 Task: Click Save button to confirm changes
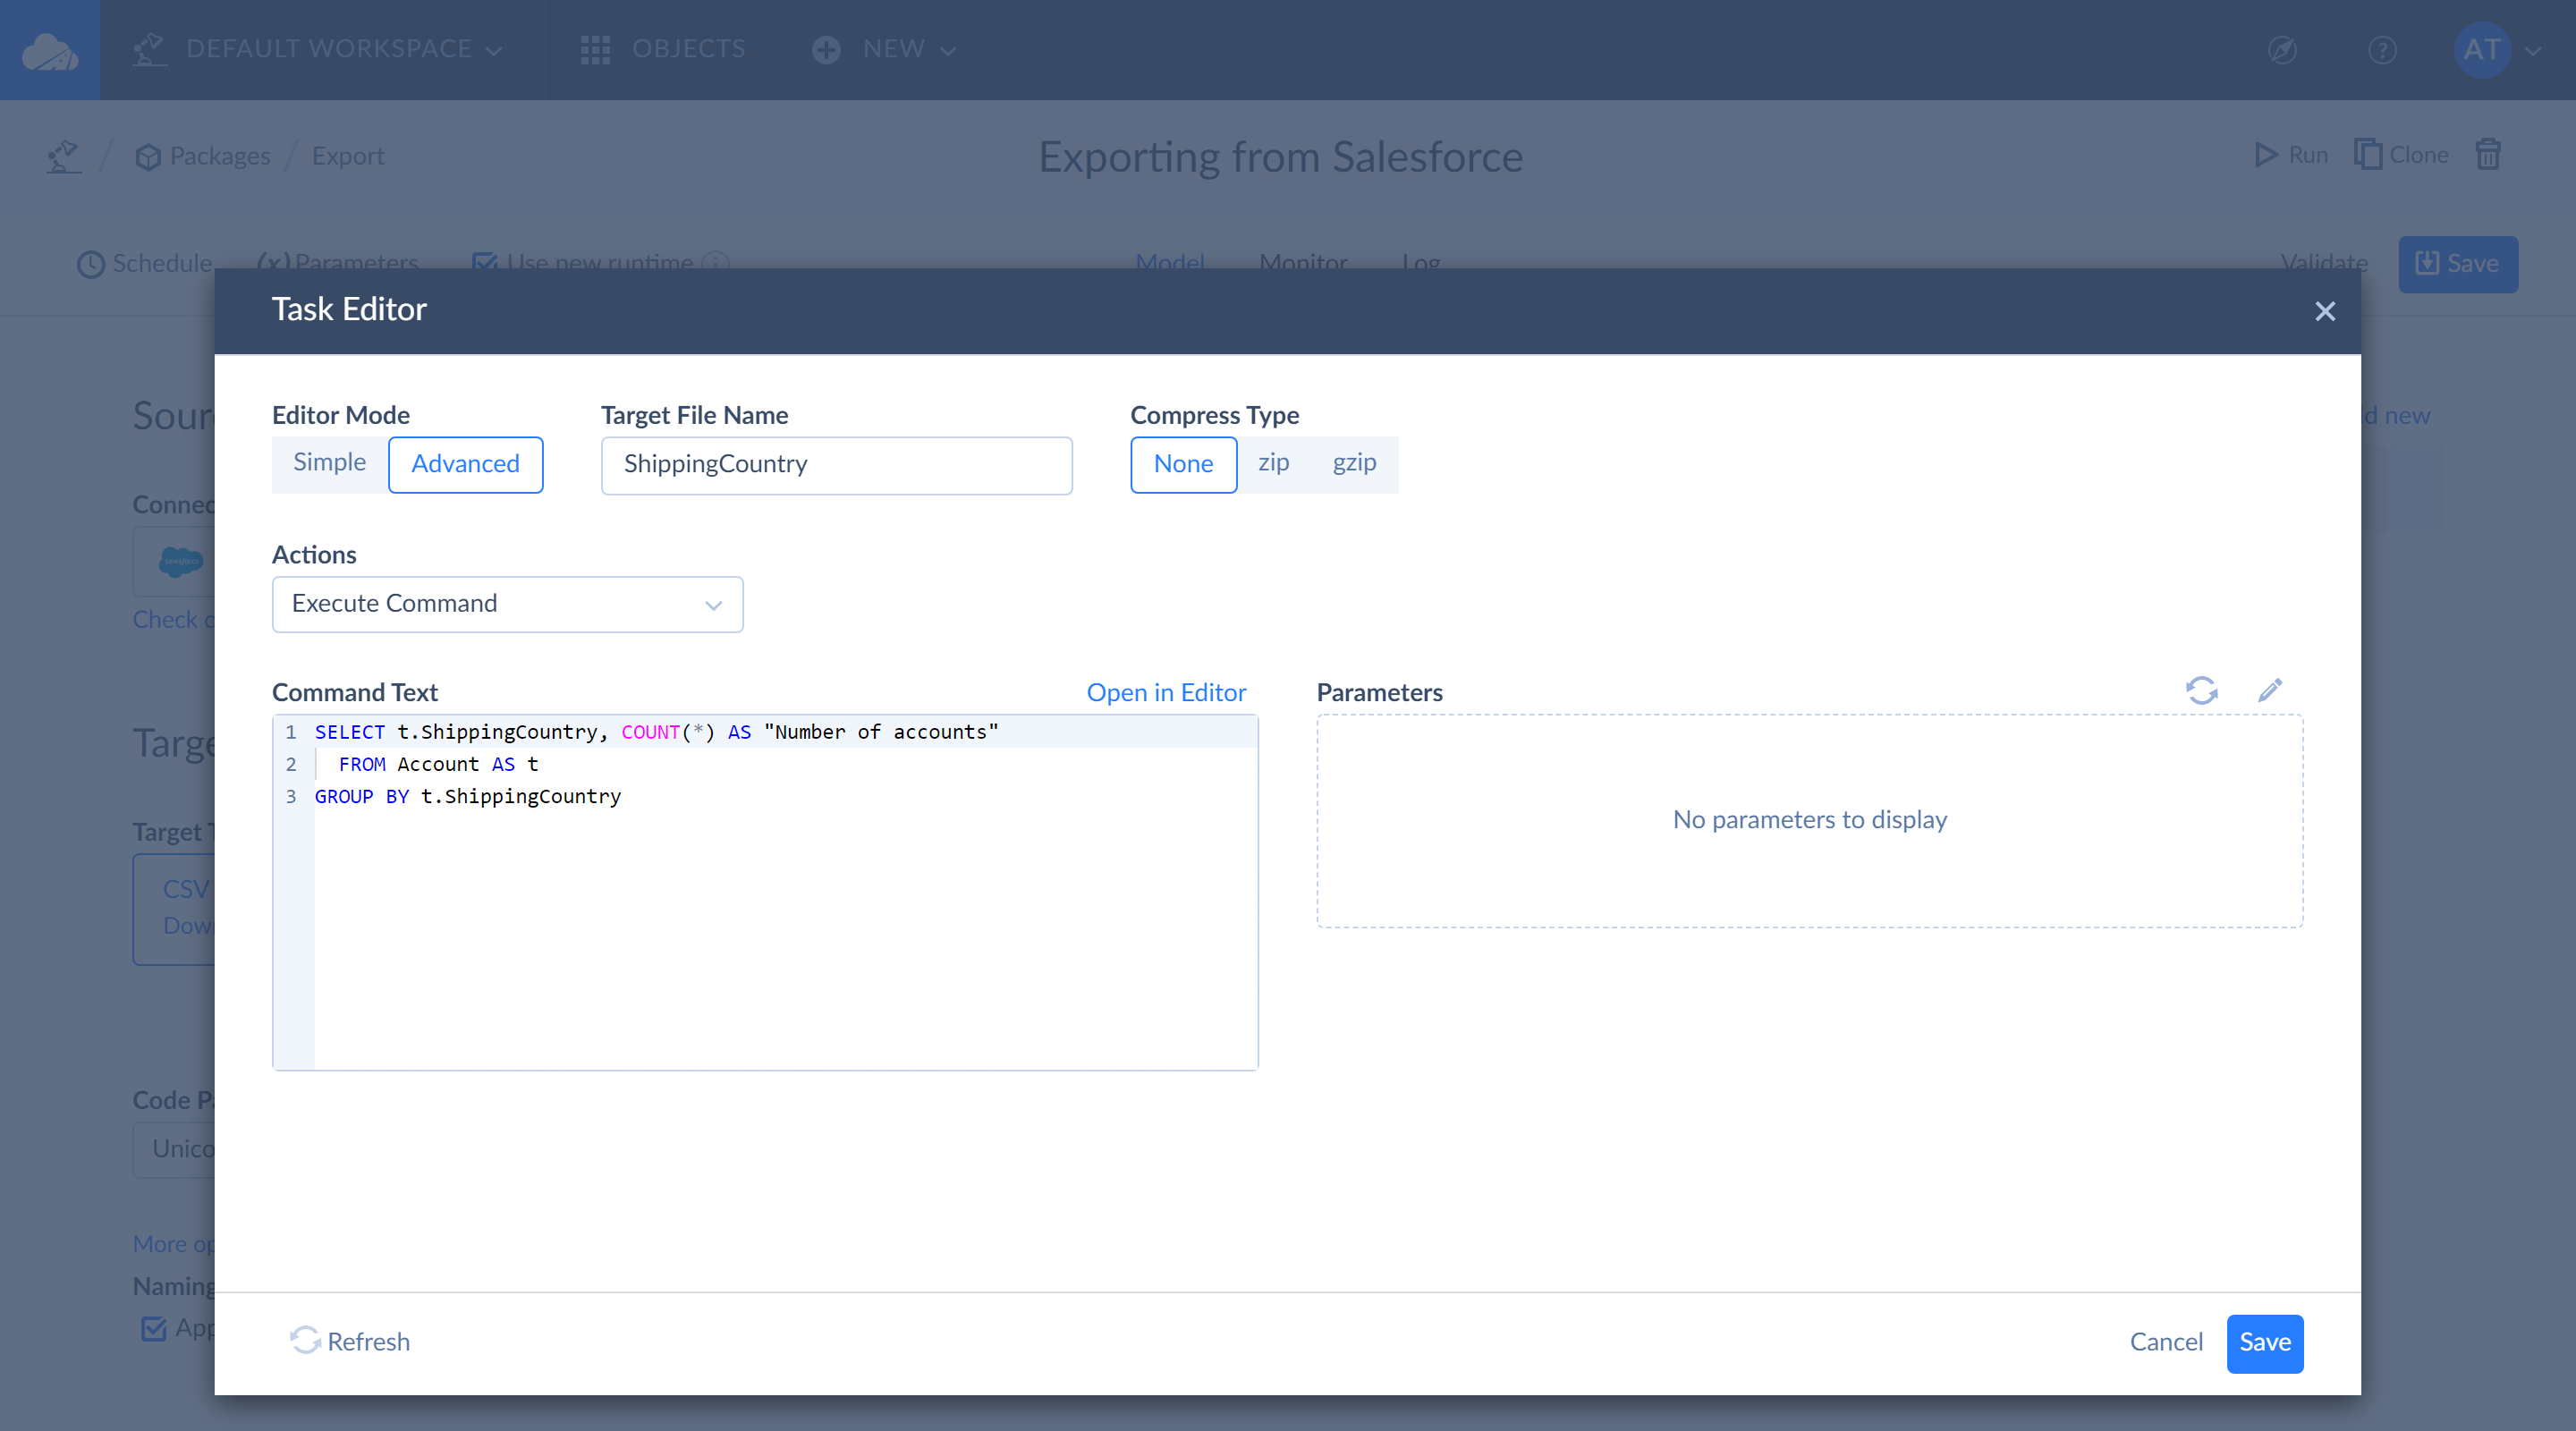2260,1342
